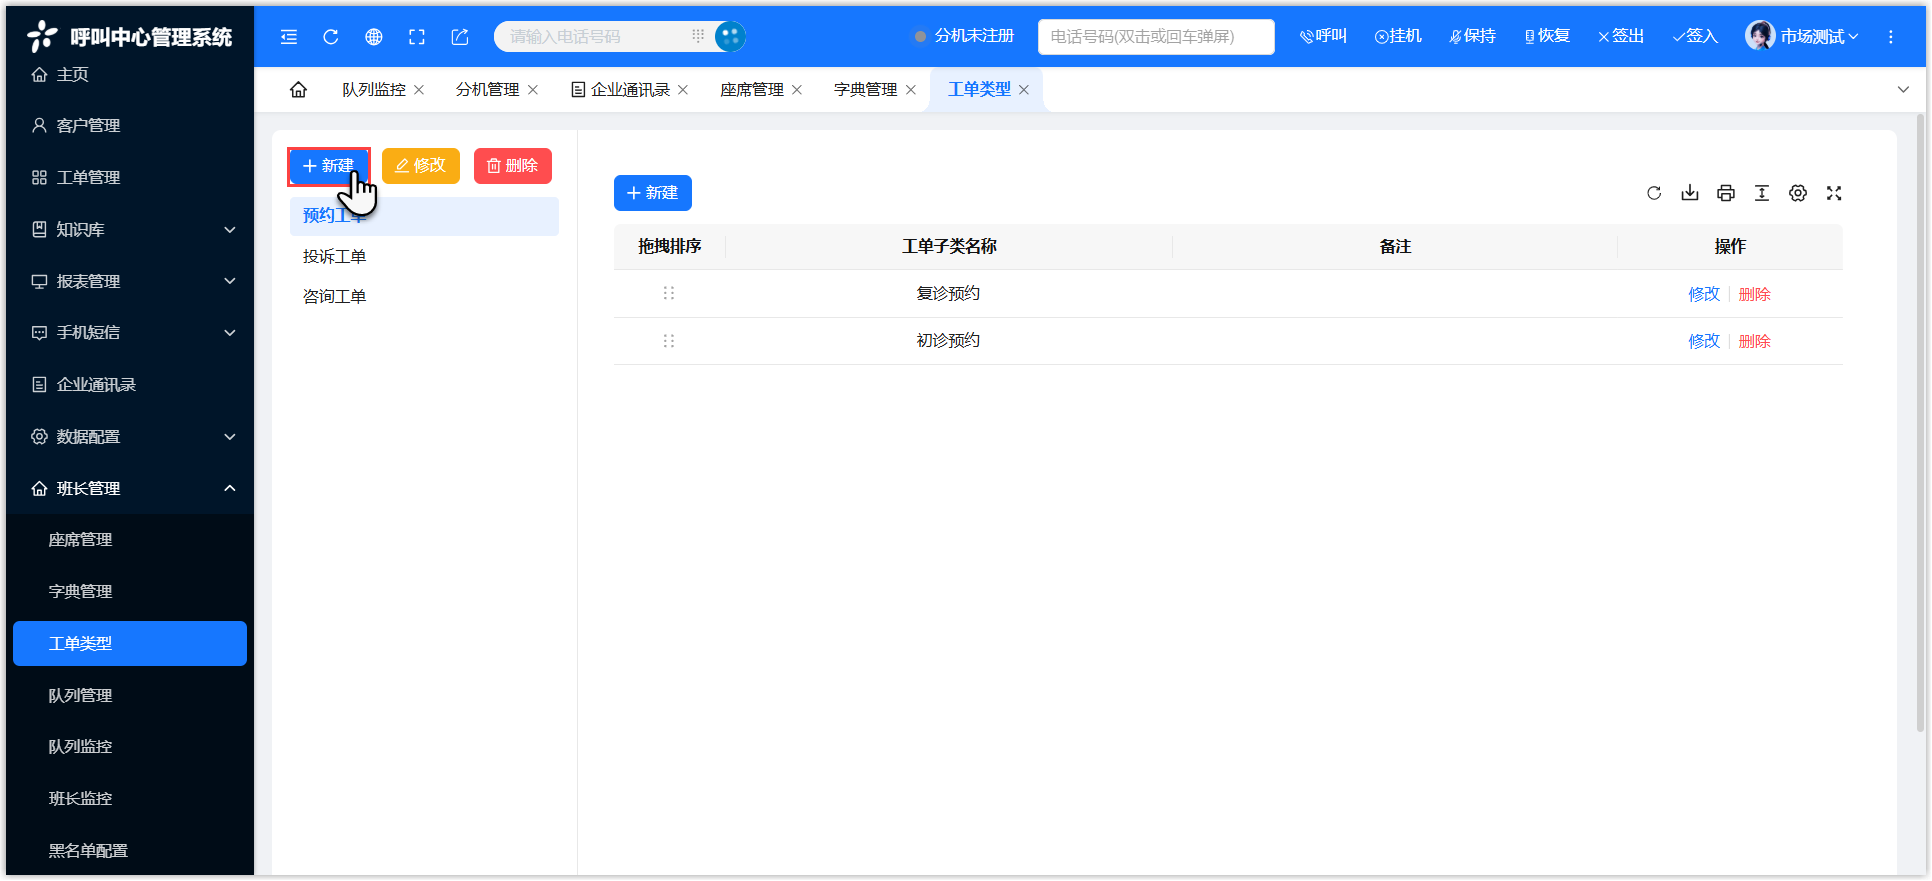Toggle fullscreen mode icon in top bar
Viewport: 1932px width, 881px height.
click(x=417, y=37)
